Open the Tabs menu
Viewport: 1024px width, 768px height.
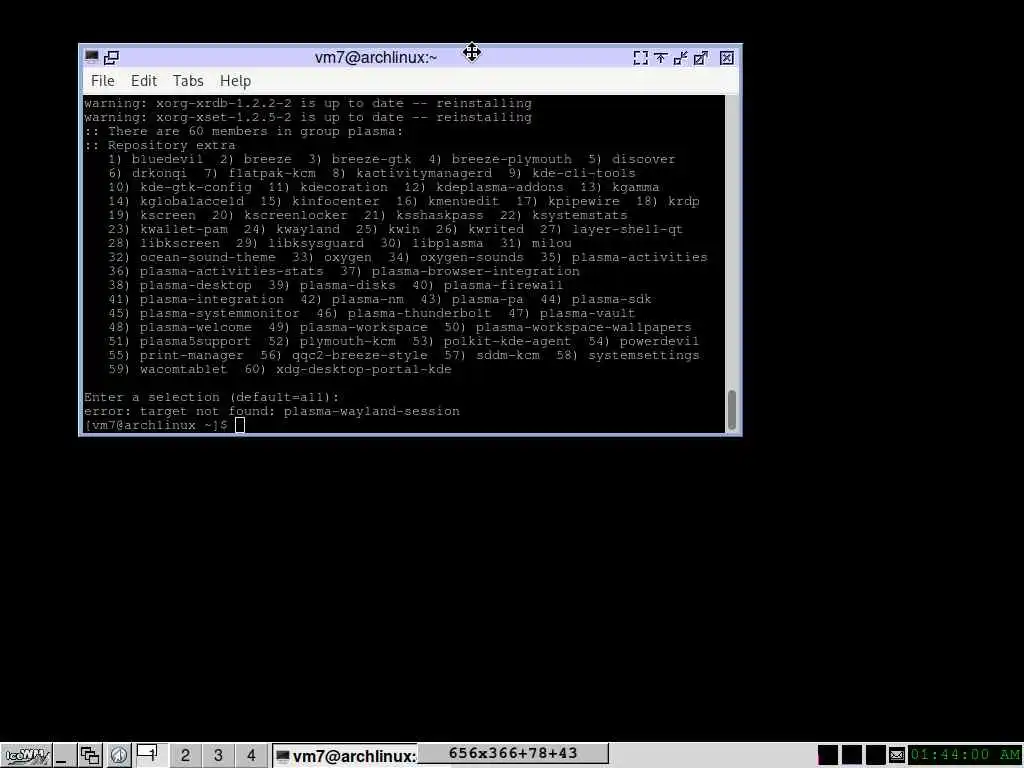click(x=188, y=81)
